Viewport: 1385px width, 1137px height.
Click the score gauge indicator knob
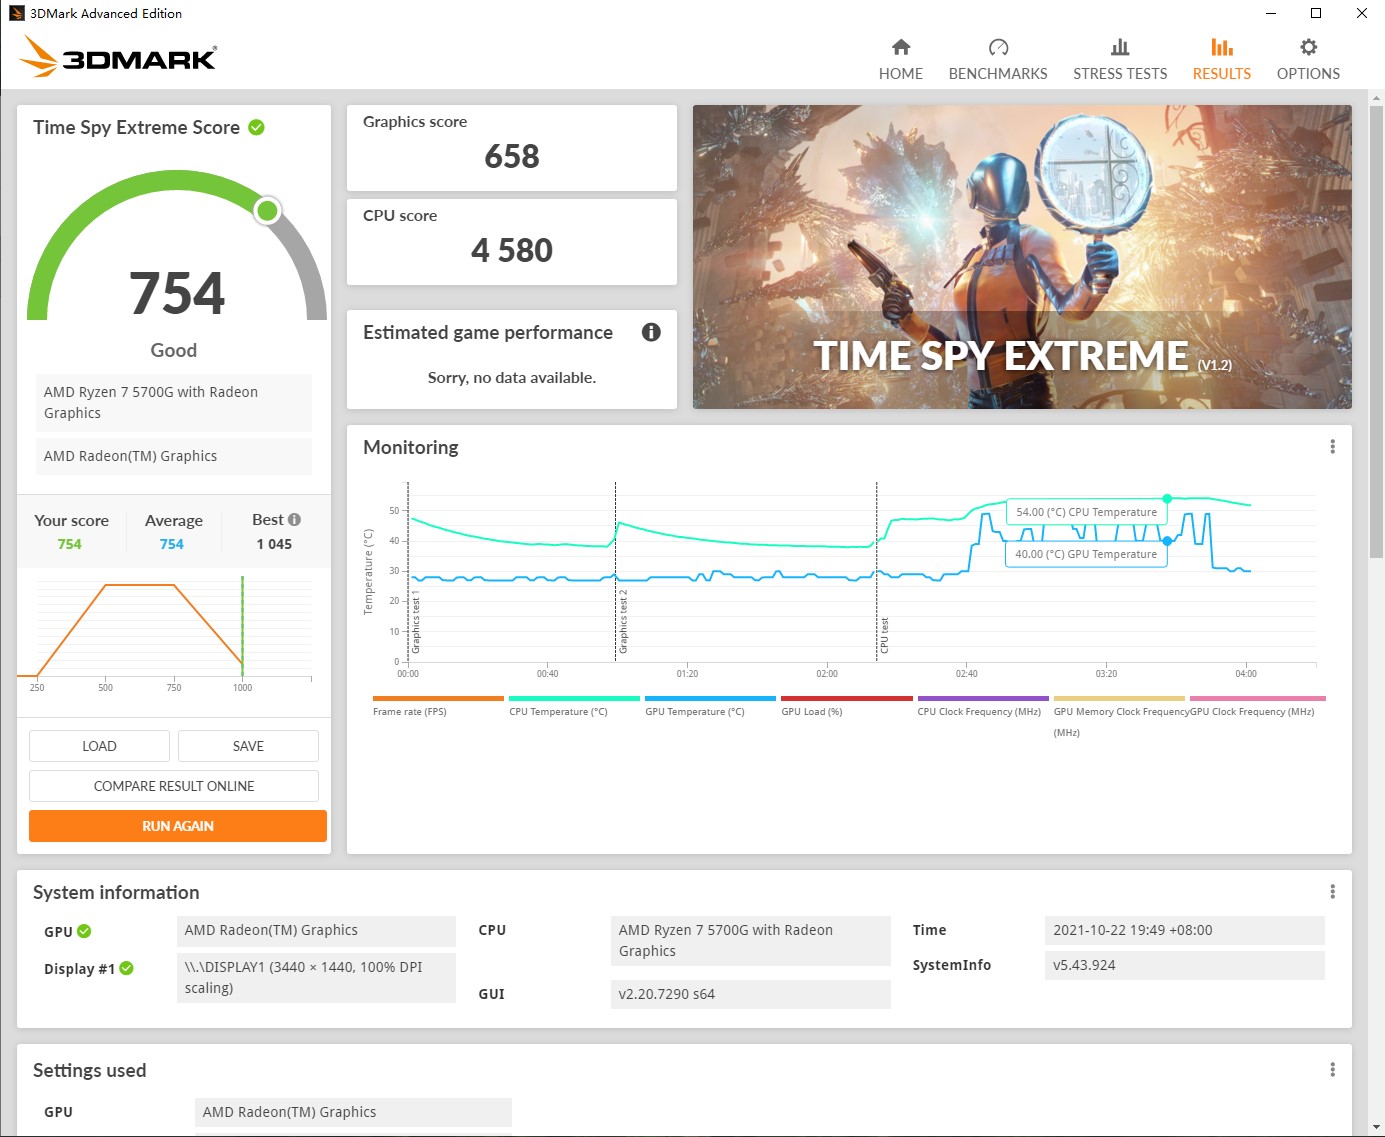(267, 210)
